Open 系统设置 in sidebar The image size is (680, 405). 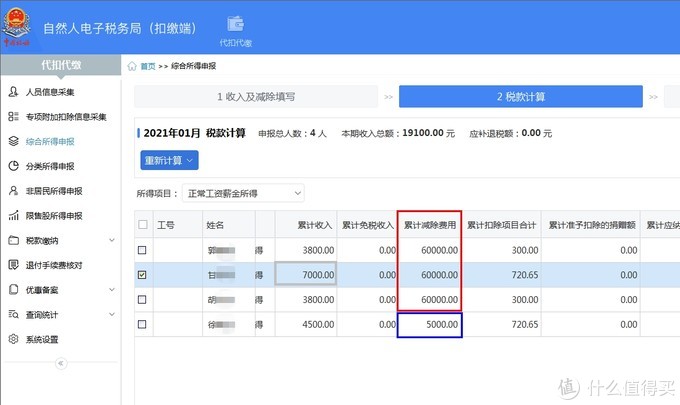click(42, 339)
